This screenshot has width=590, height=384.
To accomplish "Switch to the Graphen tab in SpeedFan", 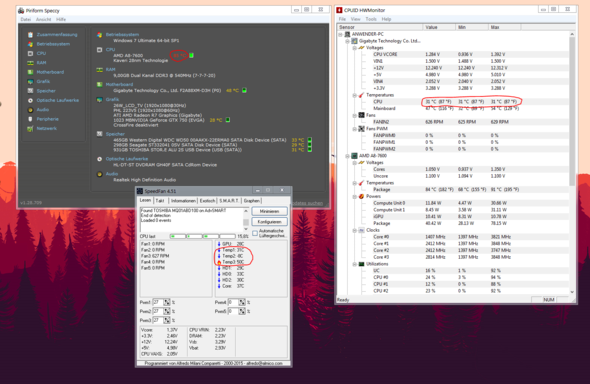I will coord(251,201).
